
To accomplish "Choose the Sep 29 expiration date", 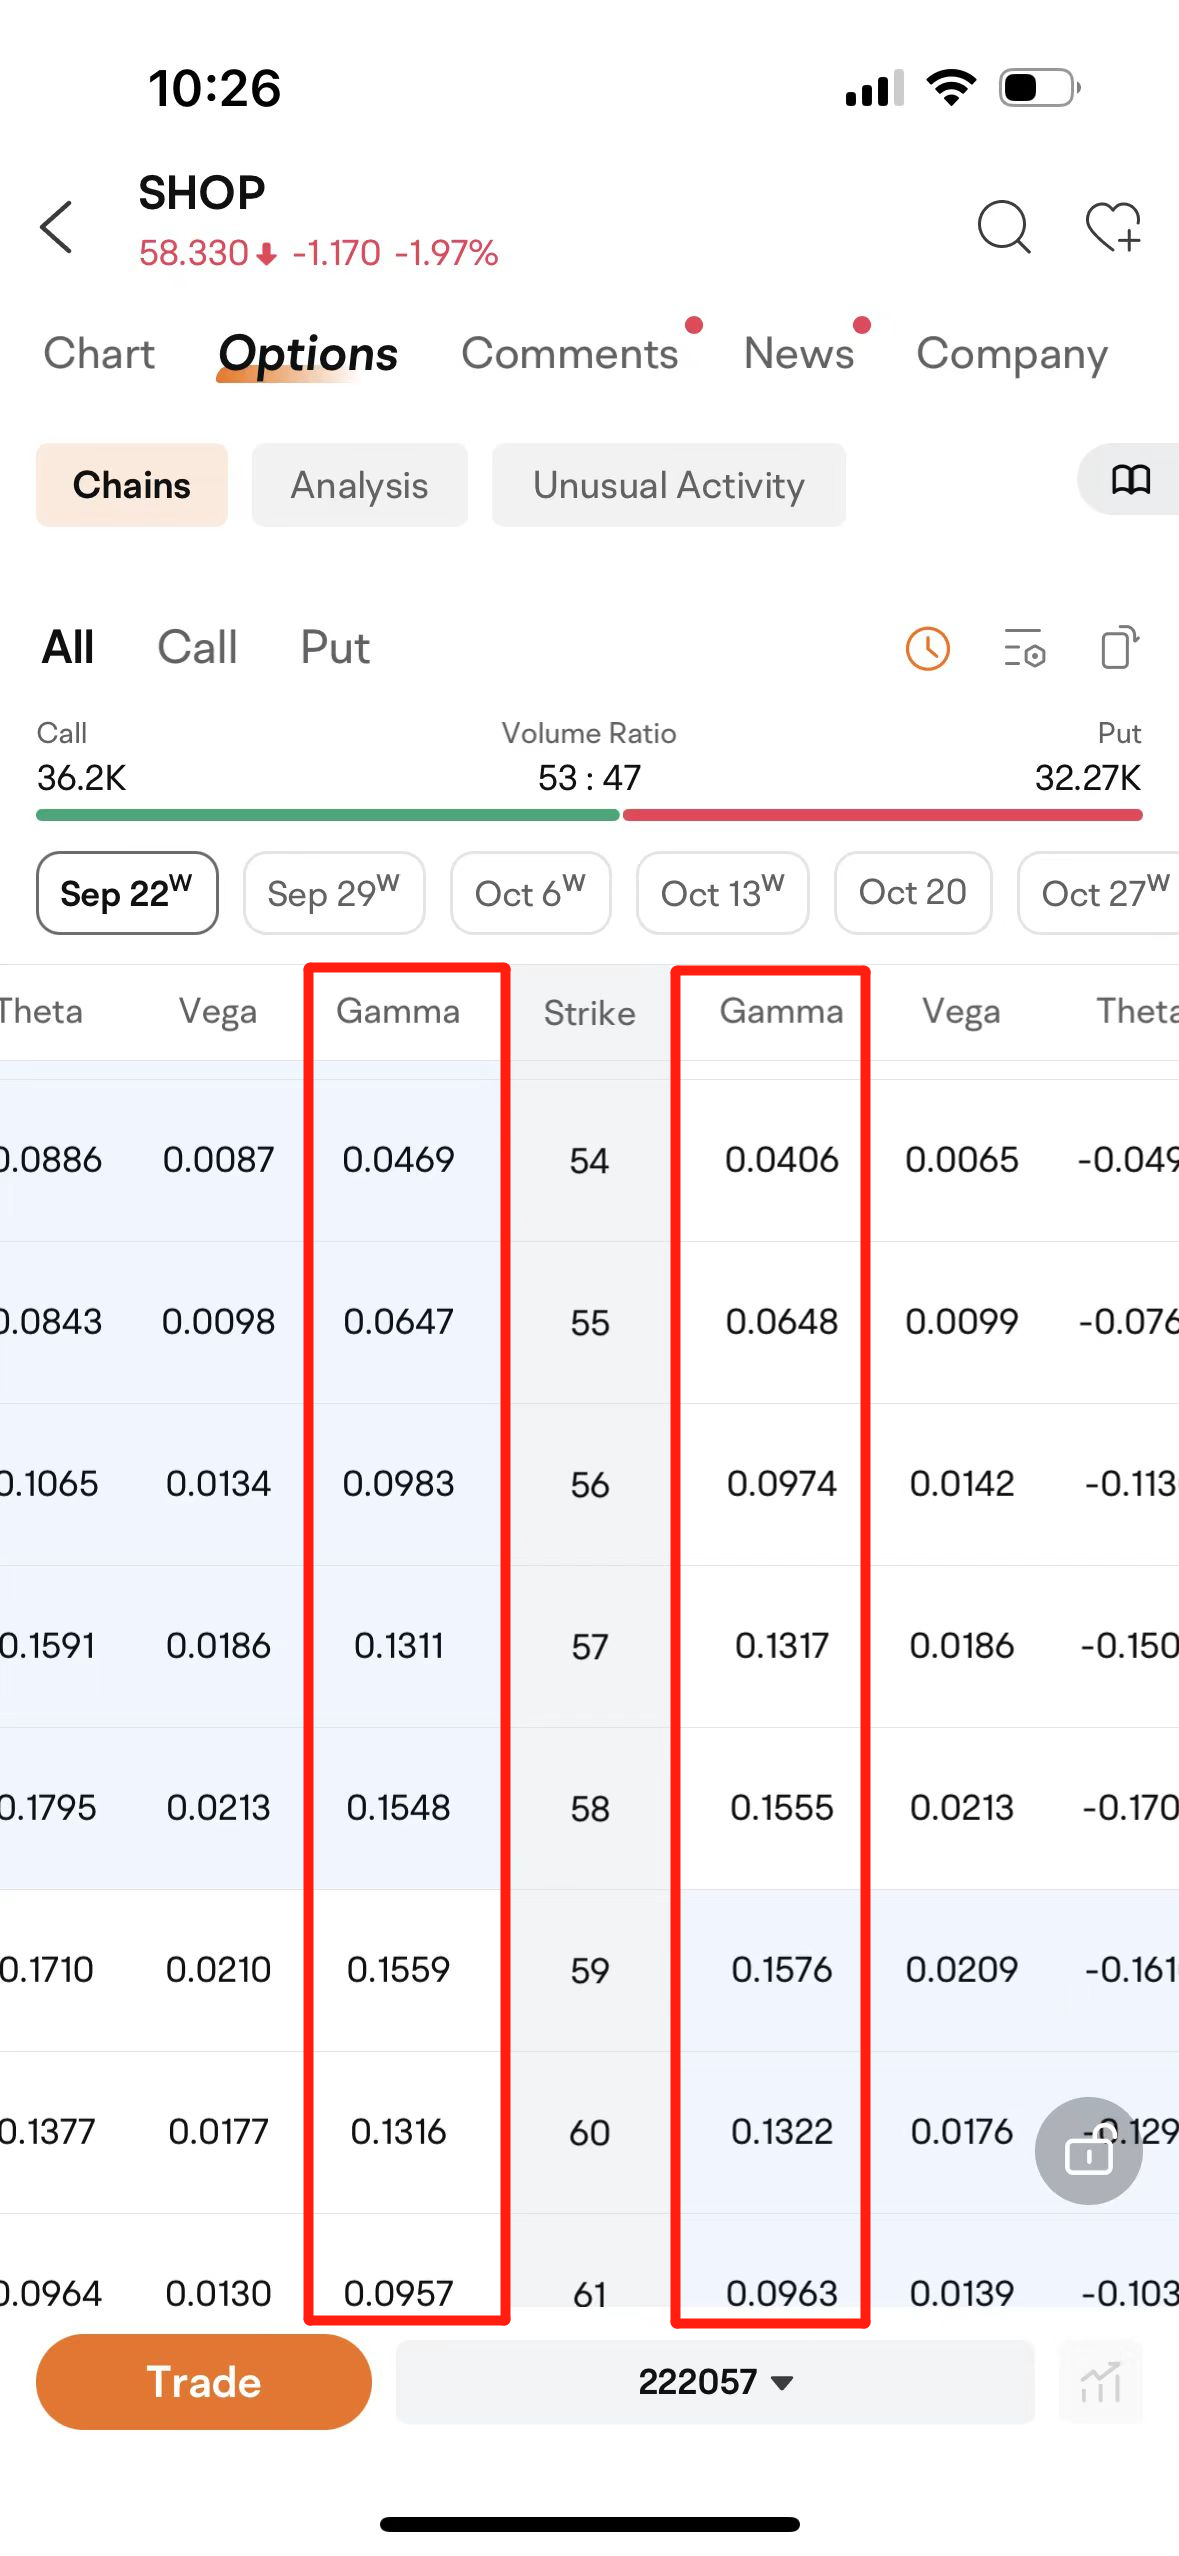I will [333, 893].
